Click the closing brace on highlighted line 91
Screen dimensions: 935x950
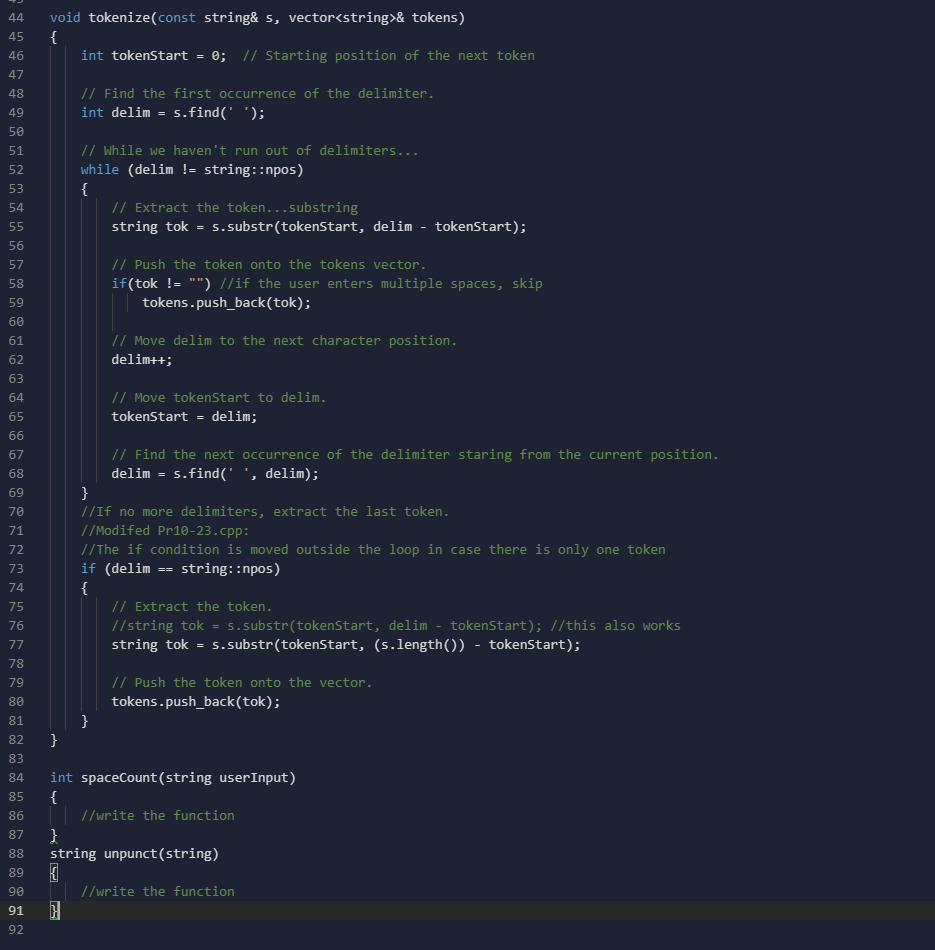pyautogui.click(x=53, y=911)
